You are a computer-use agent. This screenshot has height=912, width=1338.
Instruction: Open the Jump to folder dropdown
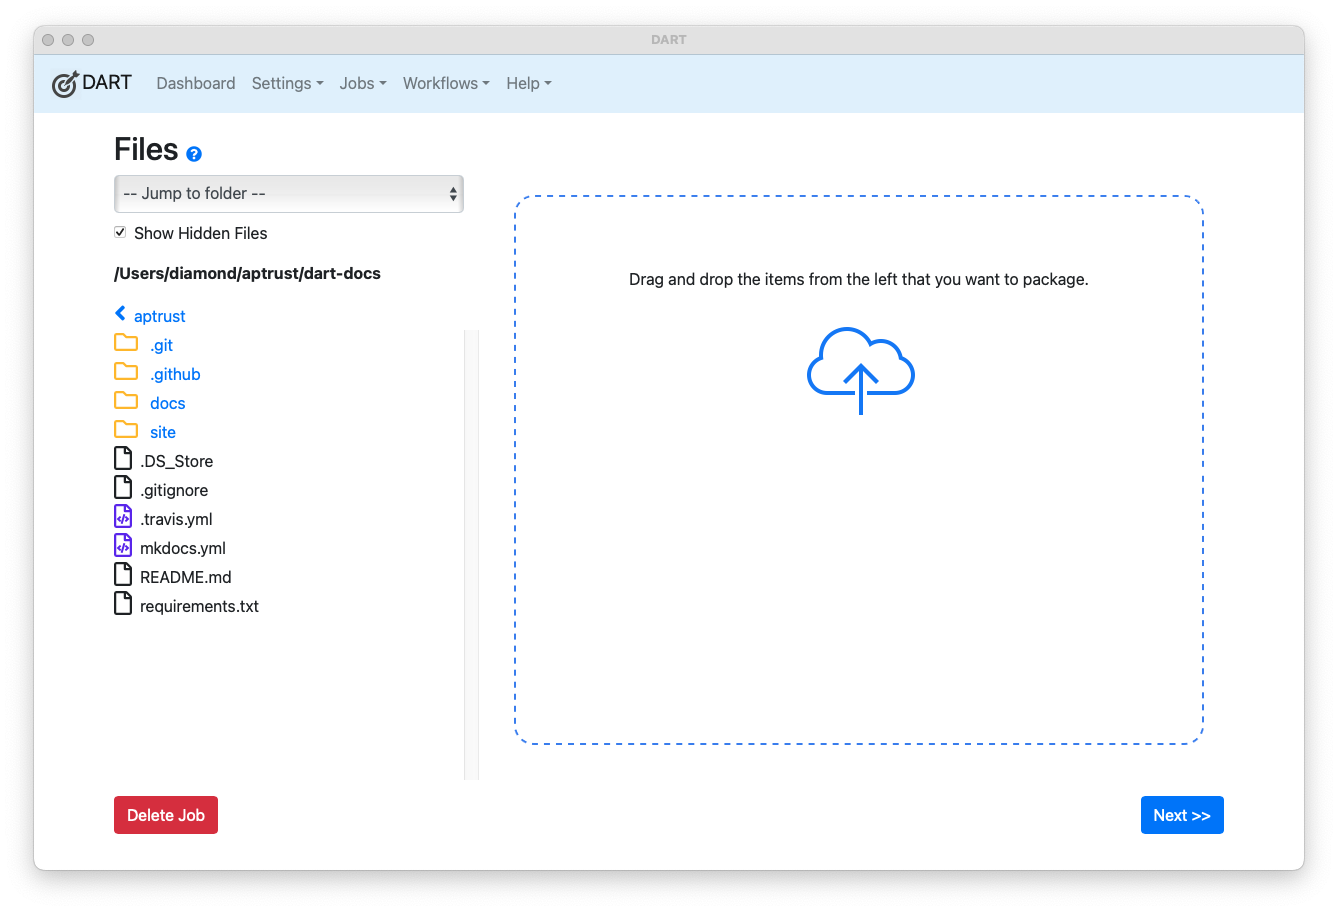288,194
